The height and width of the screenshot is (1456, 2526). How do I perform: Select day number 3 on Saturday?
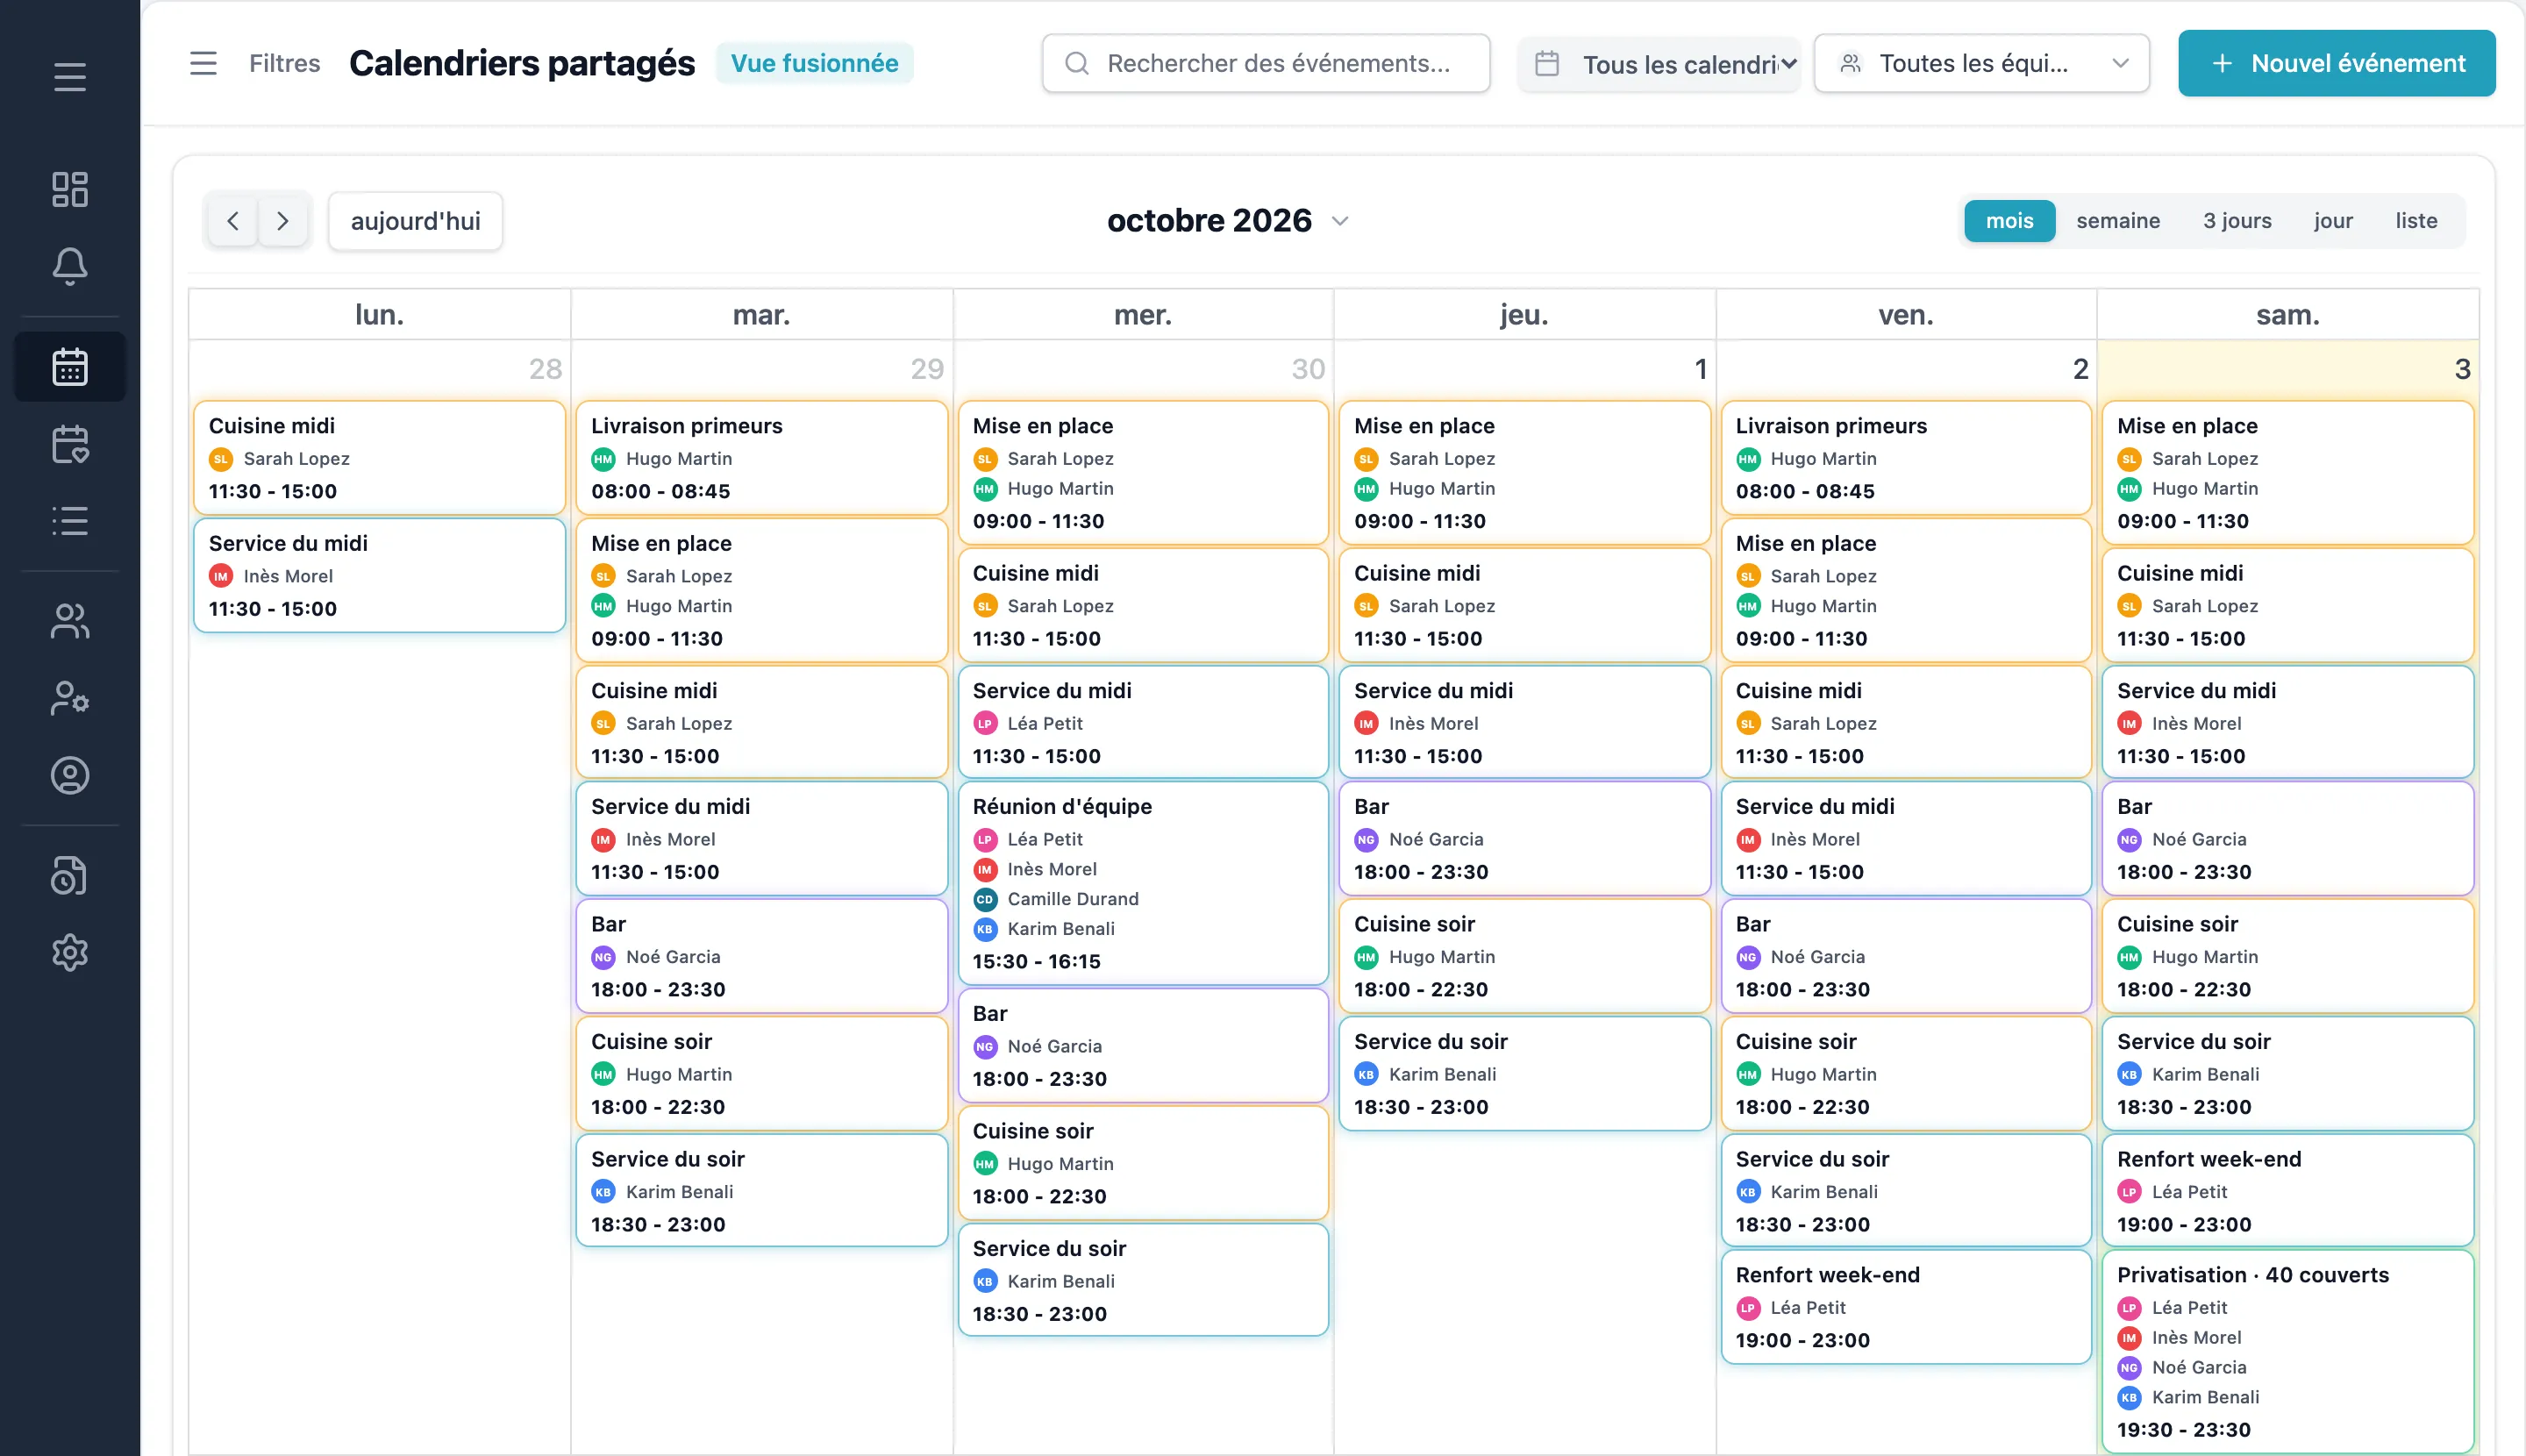[x=2461, y=369]
